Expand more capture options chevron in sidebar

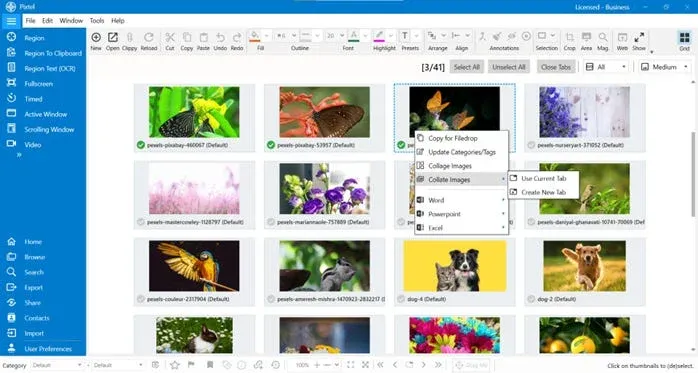[x=19, y=155]
